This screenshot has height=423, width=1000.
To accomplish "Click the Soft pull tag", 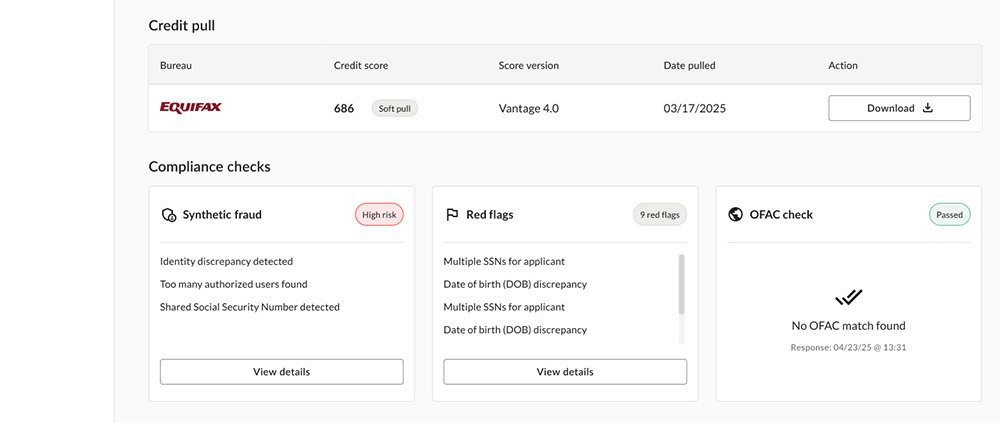I will click(x=395, y=108).
